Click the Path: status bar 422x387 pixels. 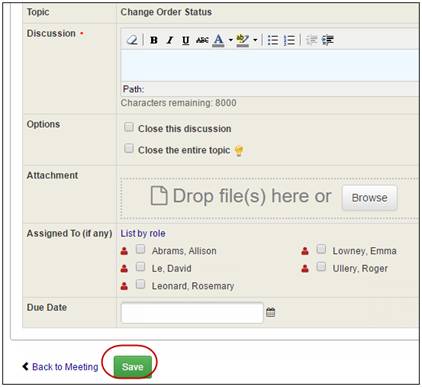270,89
